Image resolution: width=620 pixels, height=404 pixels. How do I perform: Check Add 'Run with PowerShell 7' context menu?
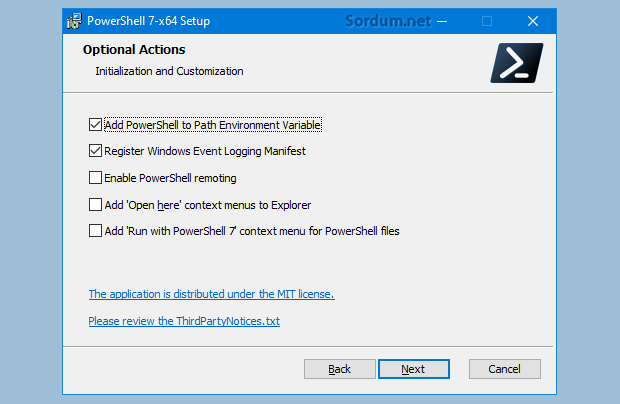coord(95,231)
